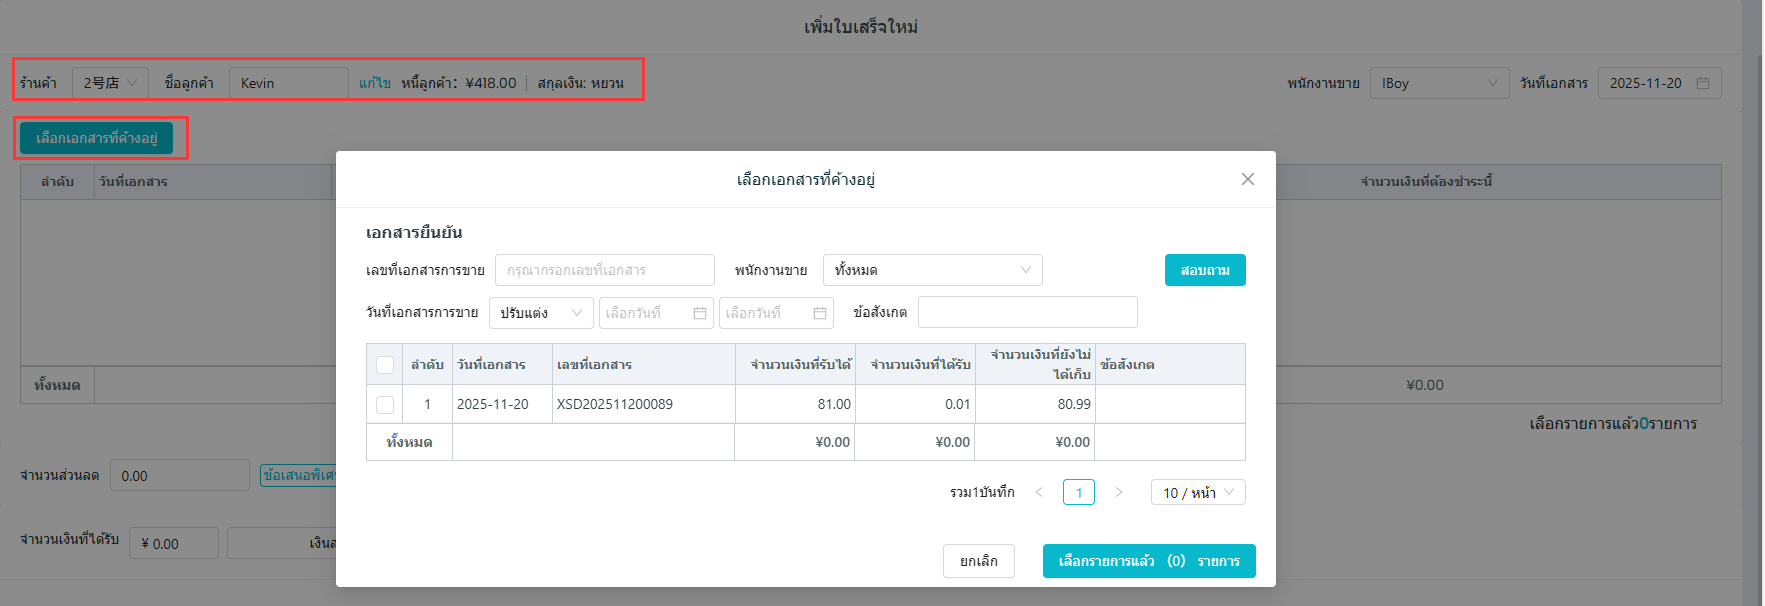Select page 1 in pagination
1765x606 pixels.
point(1078,492)
